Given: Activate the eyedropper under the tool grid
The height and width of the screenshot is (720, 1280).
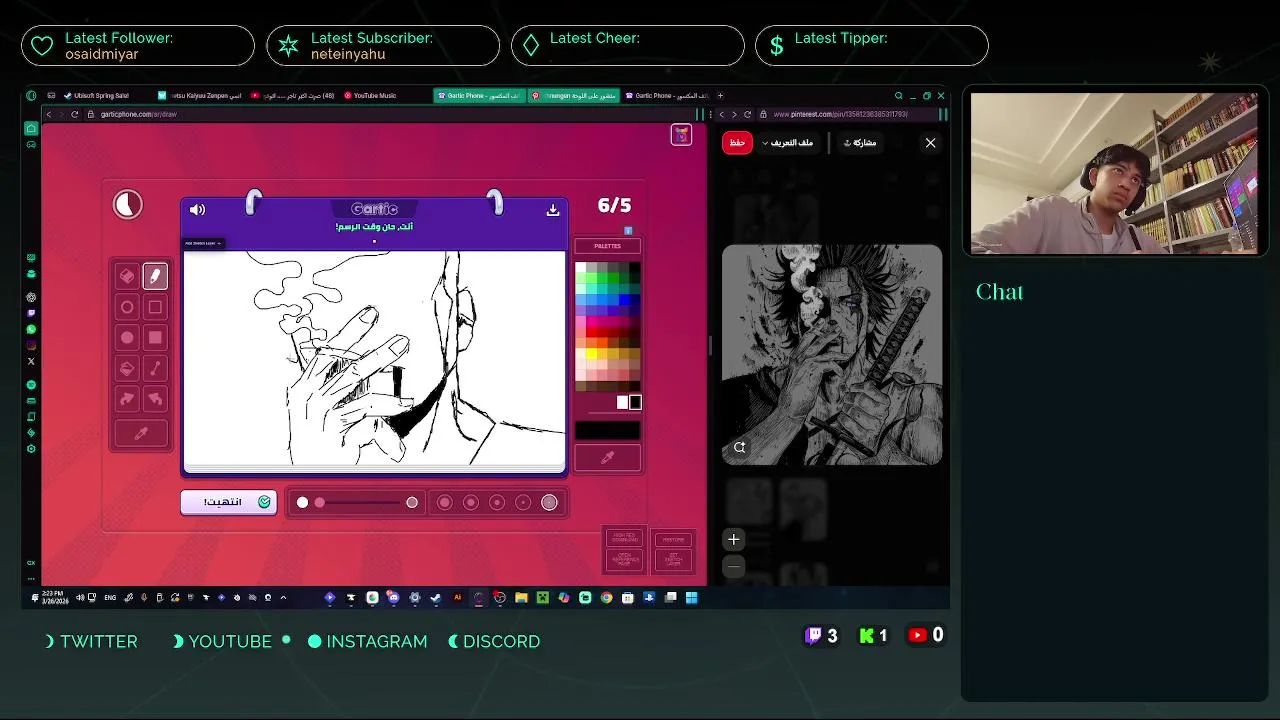Looking at the screenshot, I should tap(141, 434).
